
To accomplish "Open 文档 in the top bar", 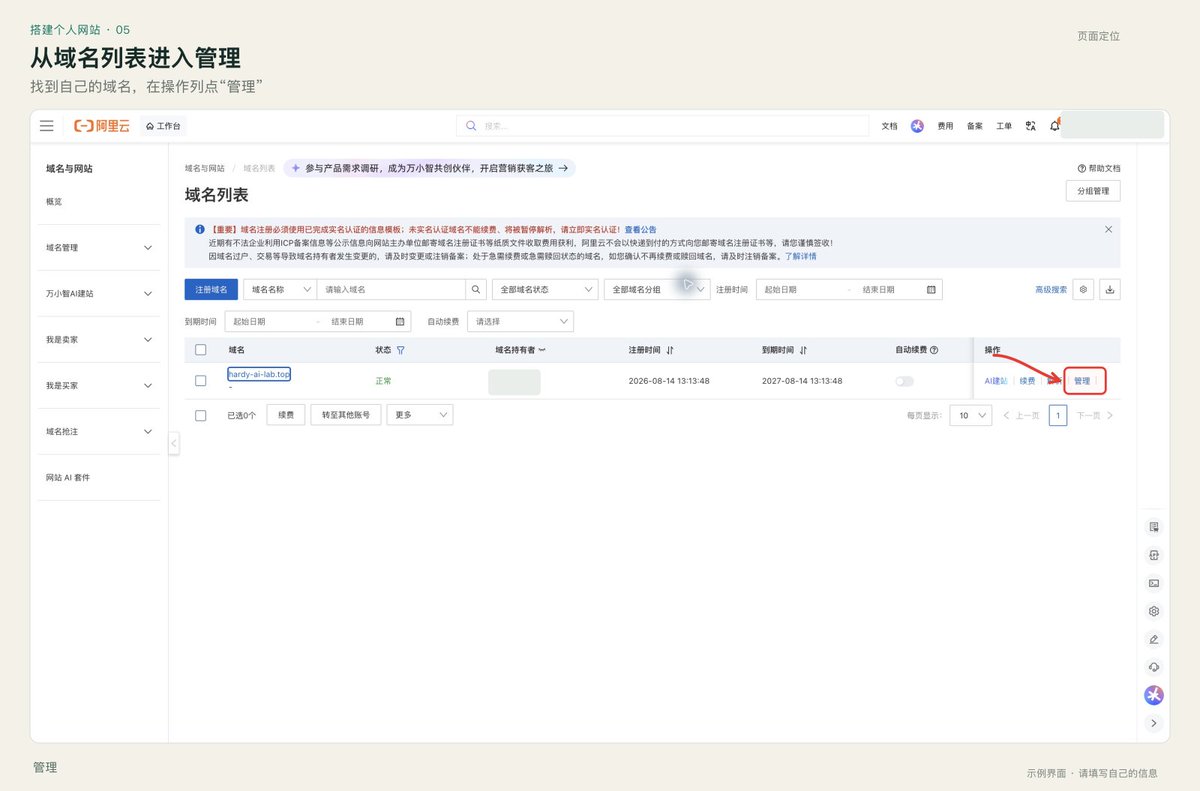I will (x=889, y=126).
